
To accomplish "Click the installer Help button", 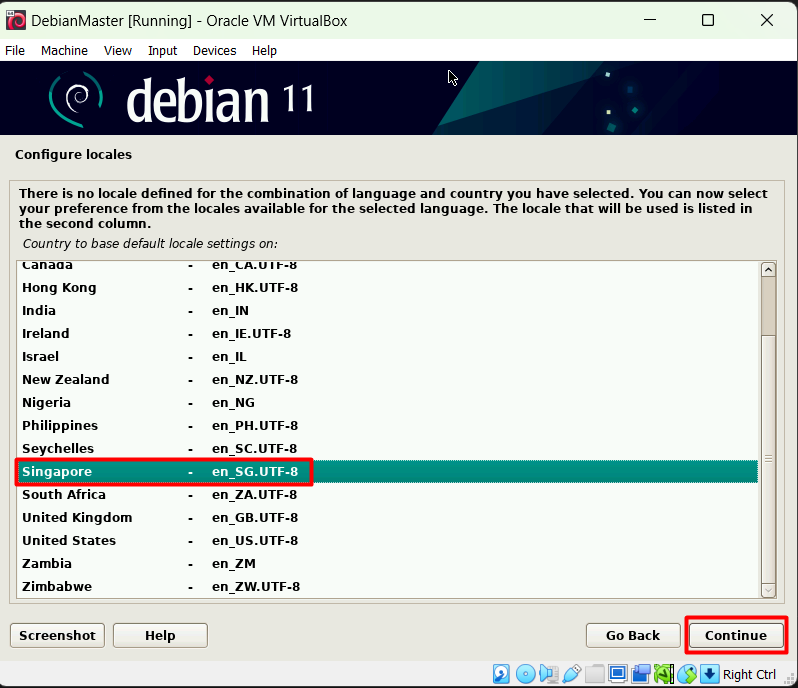I will (x=160, y=636).
